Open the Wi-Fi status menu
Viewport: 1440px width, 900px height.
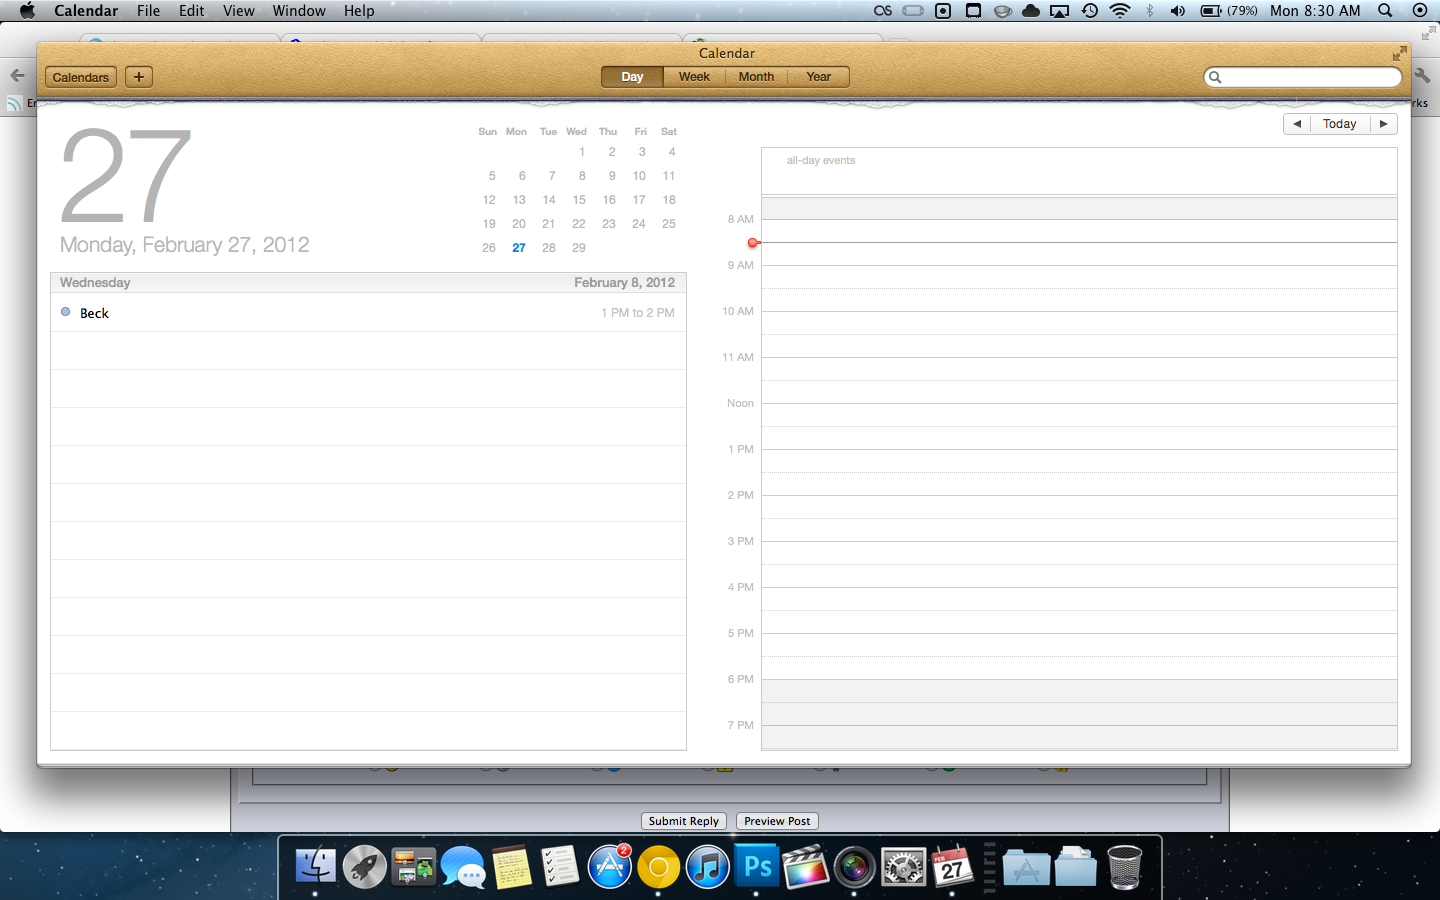(1118, 10)
